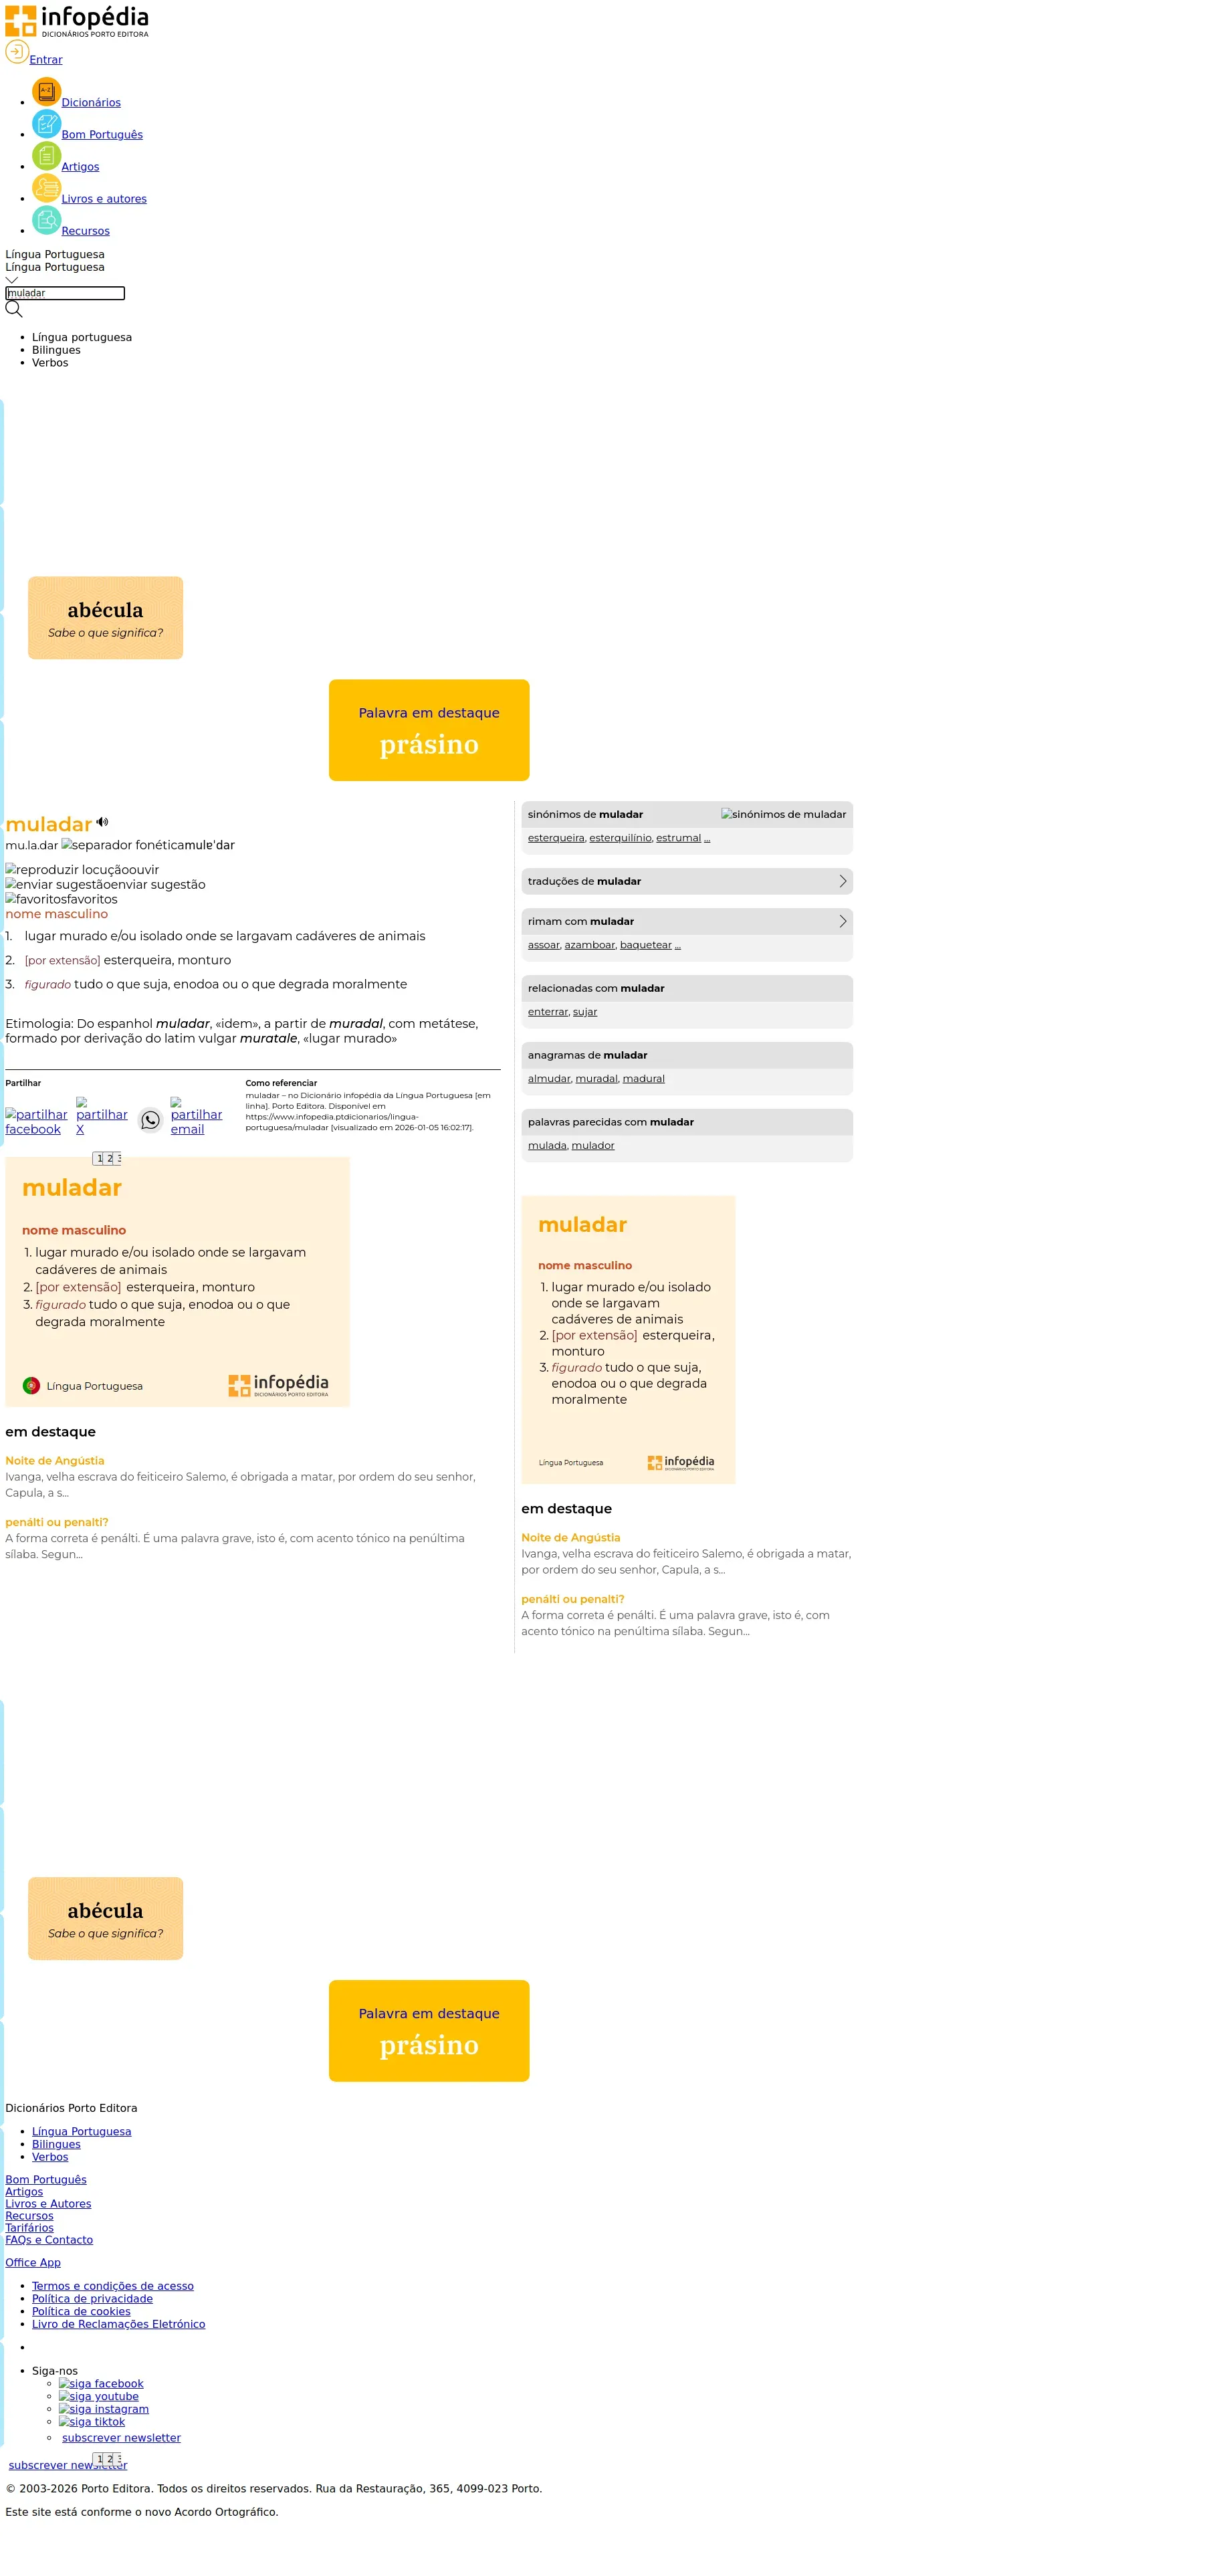The image size is (1209, 2576).
Task: Click the siga youtube icon link
Action: click(x=99, y=2396)
